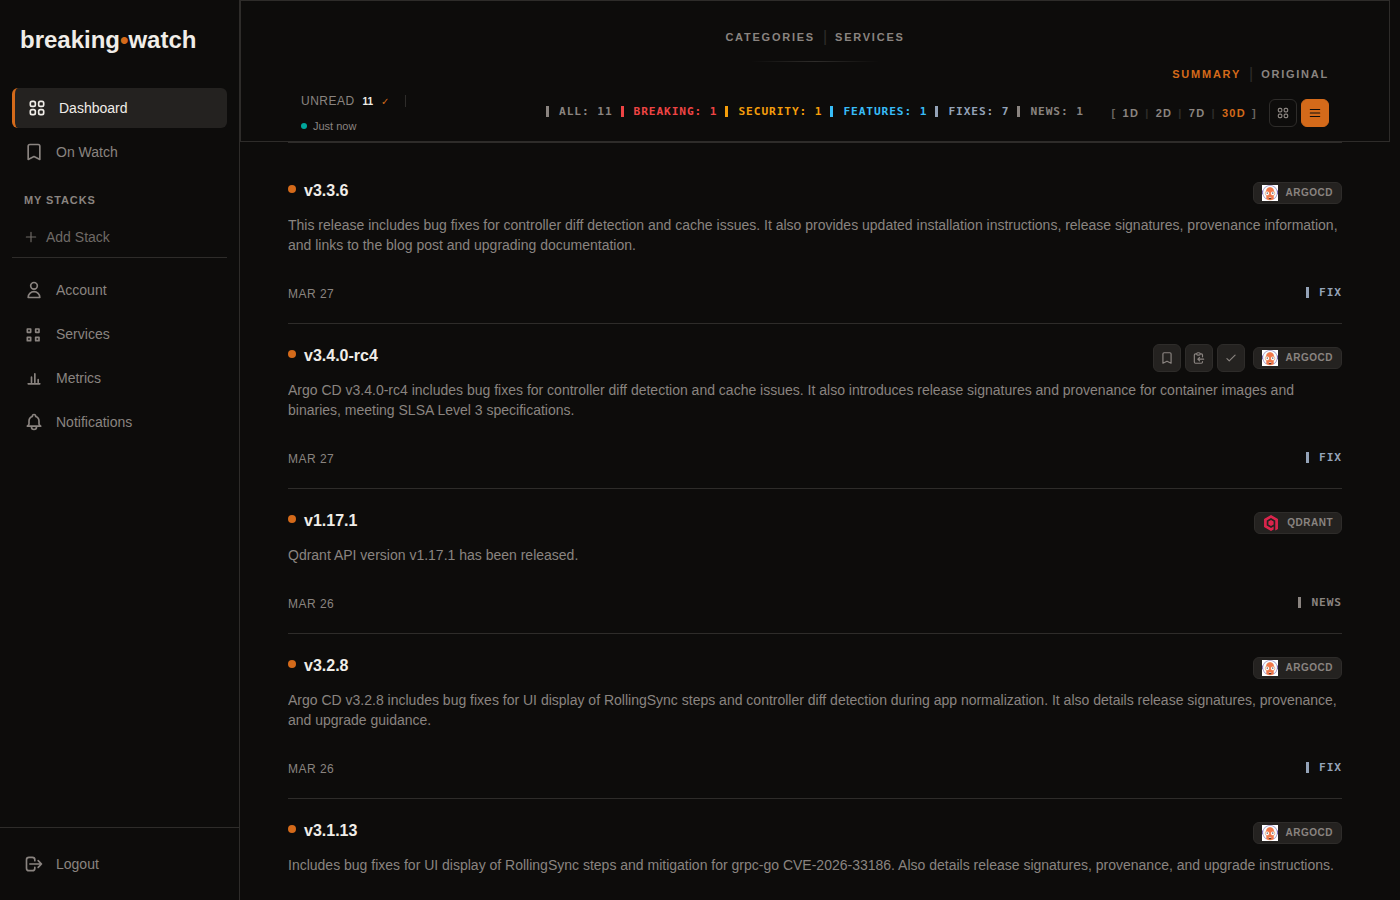Click the FIX tag on v3.4.0-rc4

[x=1324, y=457]
